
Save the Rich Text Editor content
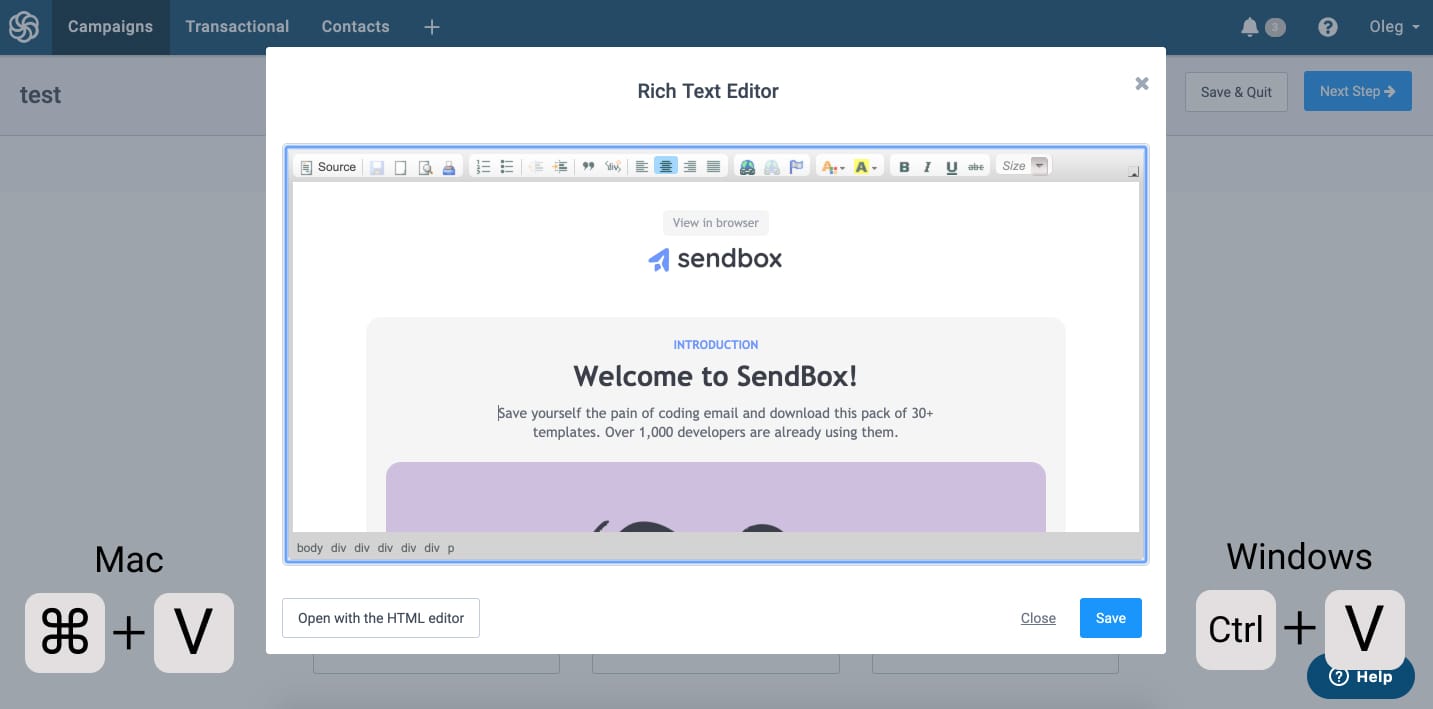pyautogui.click(x=1111, y=618)
